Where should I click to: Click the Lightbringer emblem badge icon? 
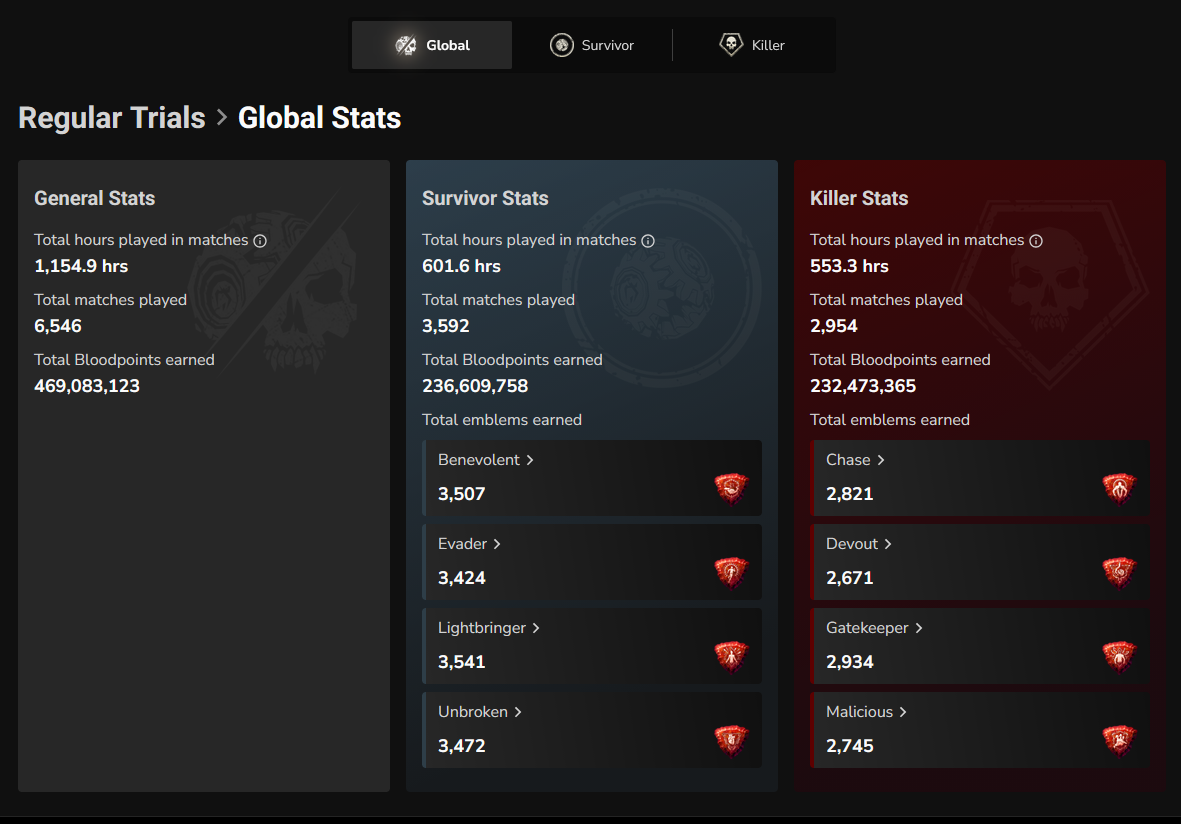click(x=731, y=656)
